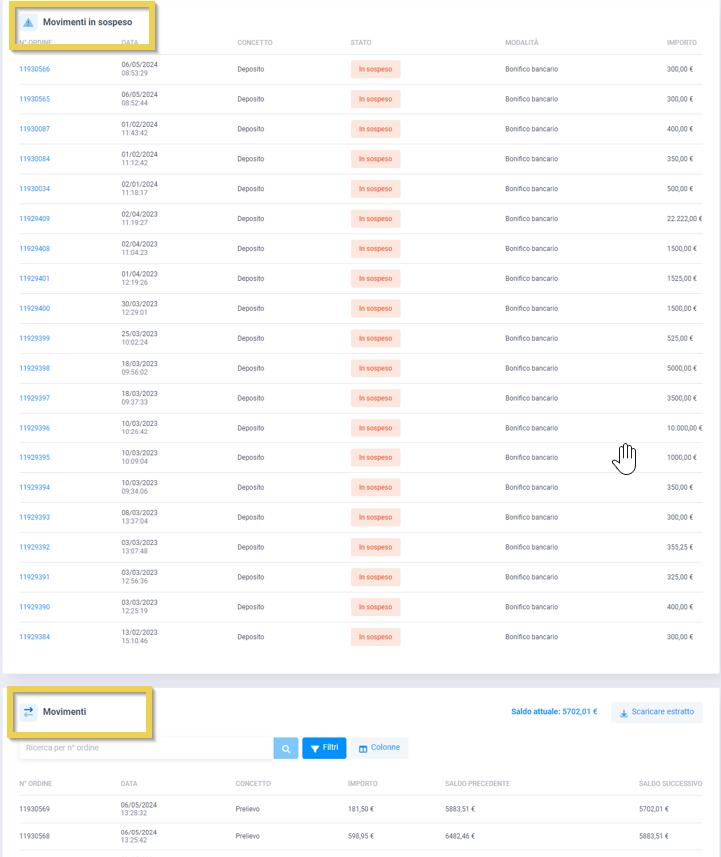Focus the Ricerca per n° ordine field

click(x=145, y=748)
